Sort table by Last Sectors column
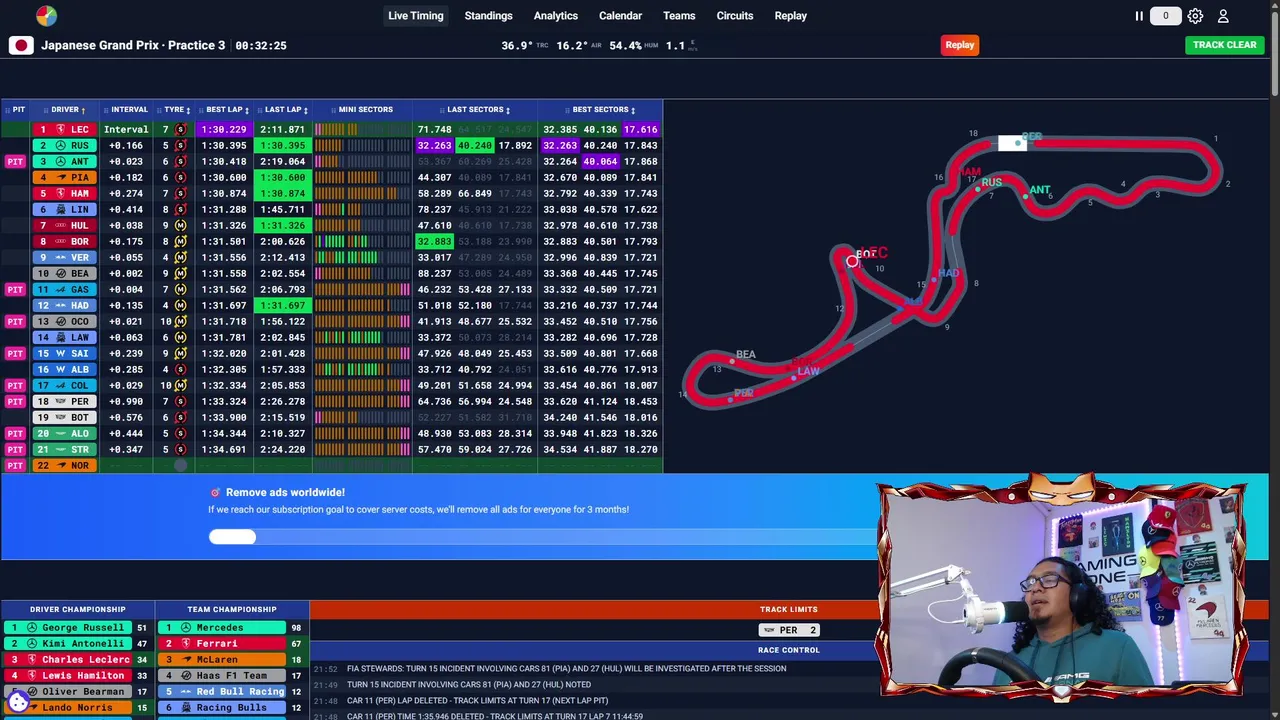The height and width of the screenshot is (720, 1280). (x=475, y=110)
